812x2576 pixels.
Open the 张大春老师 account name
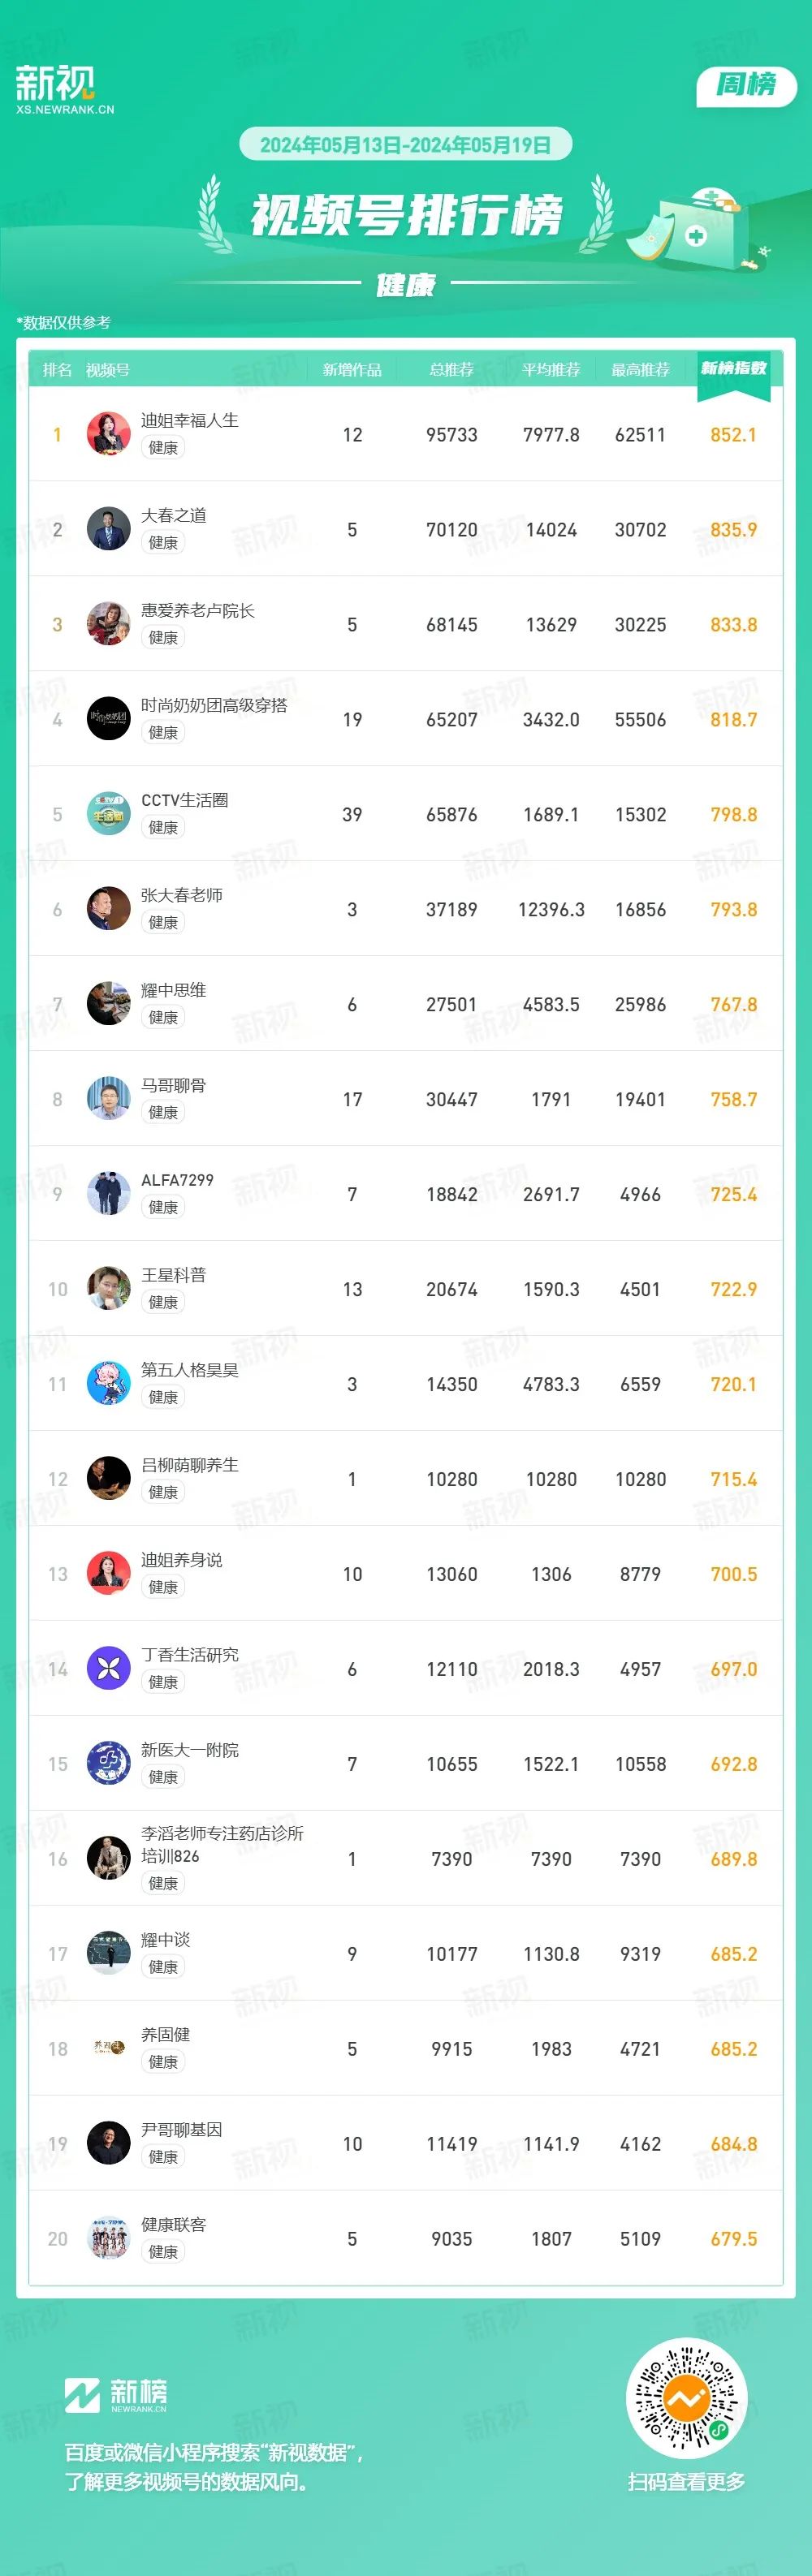(181, 895)
